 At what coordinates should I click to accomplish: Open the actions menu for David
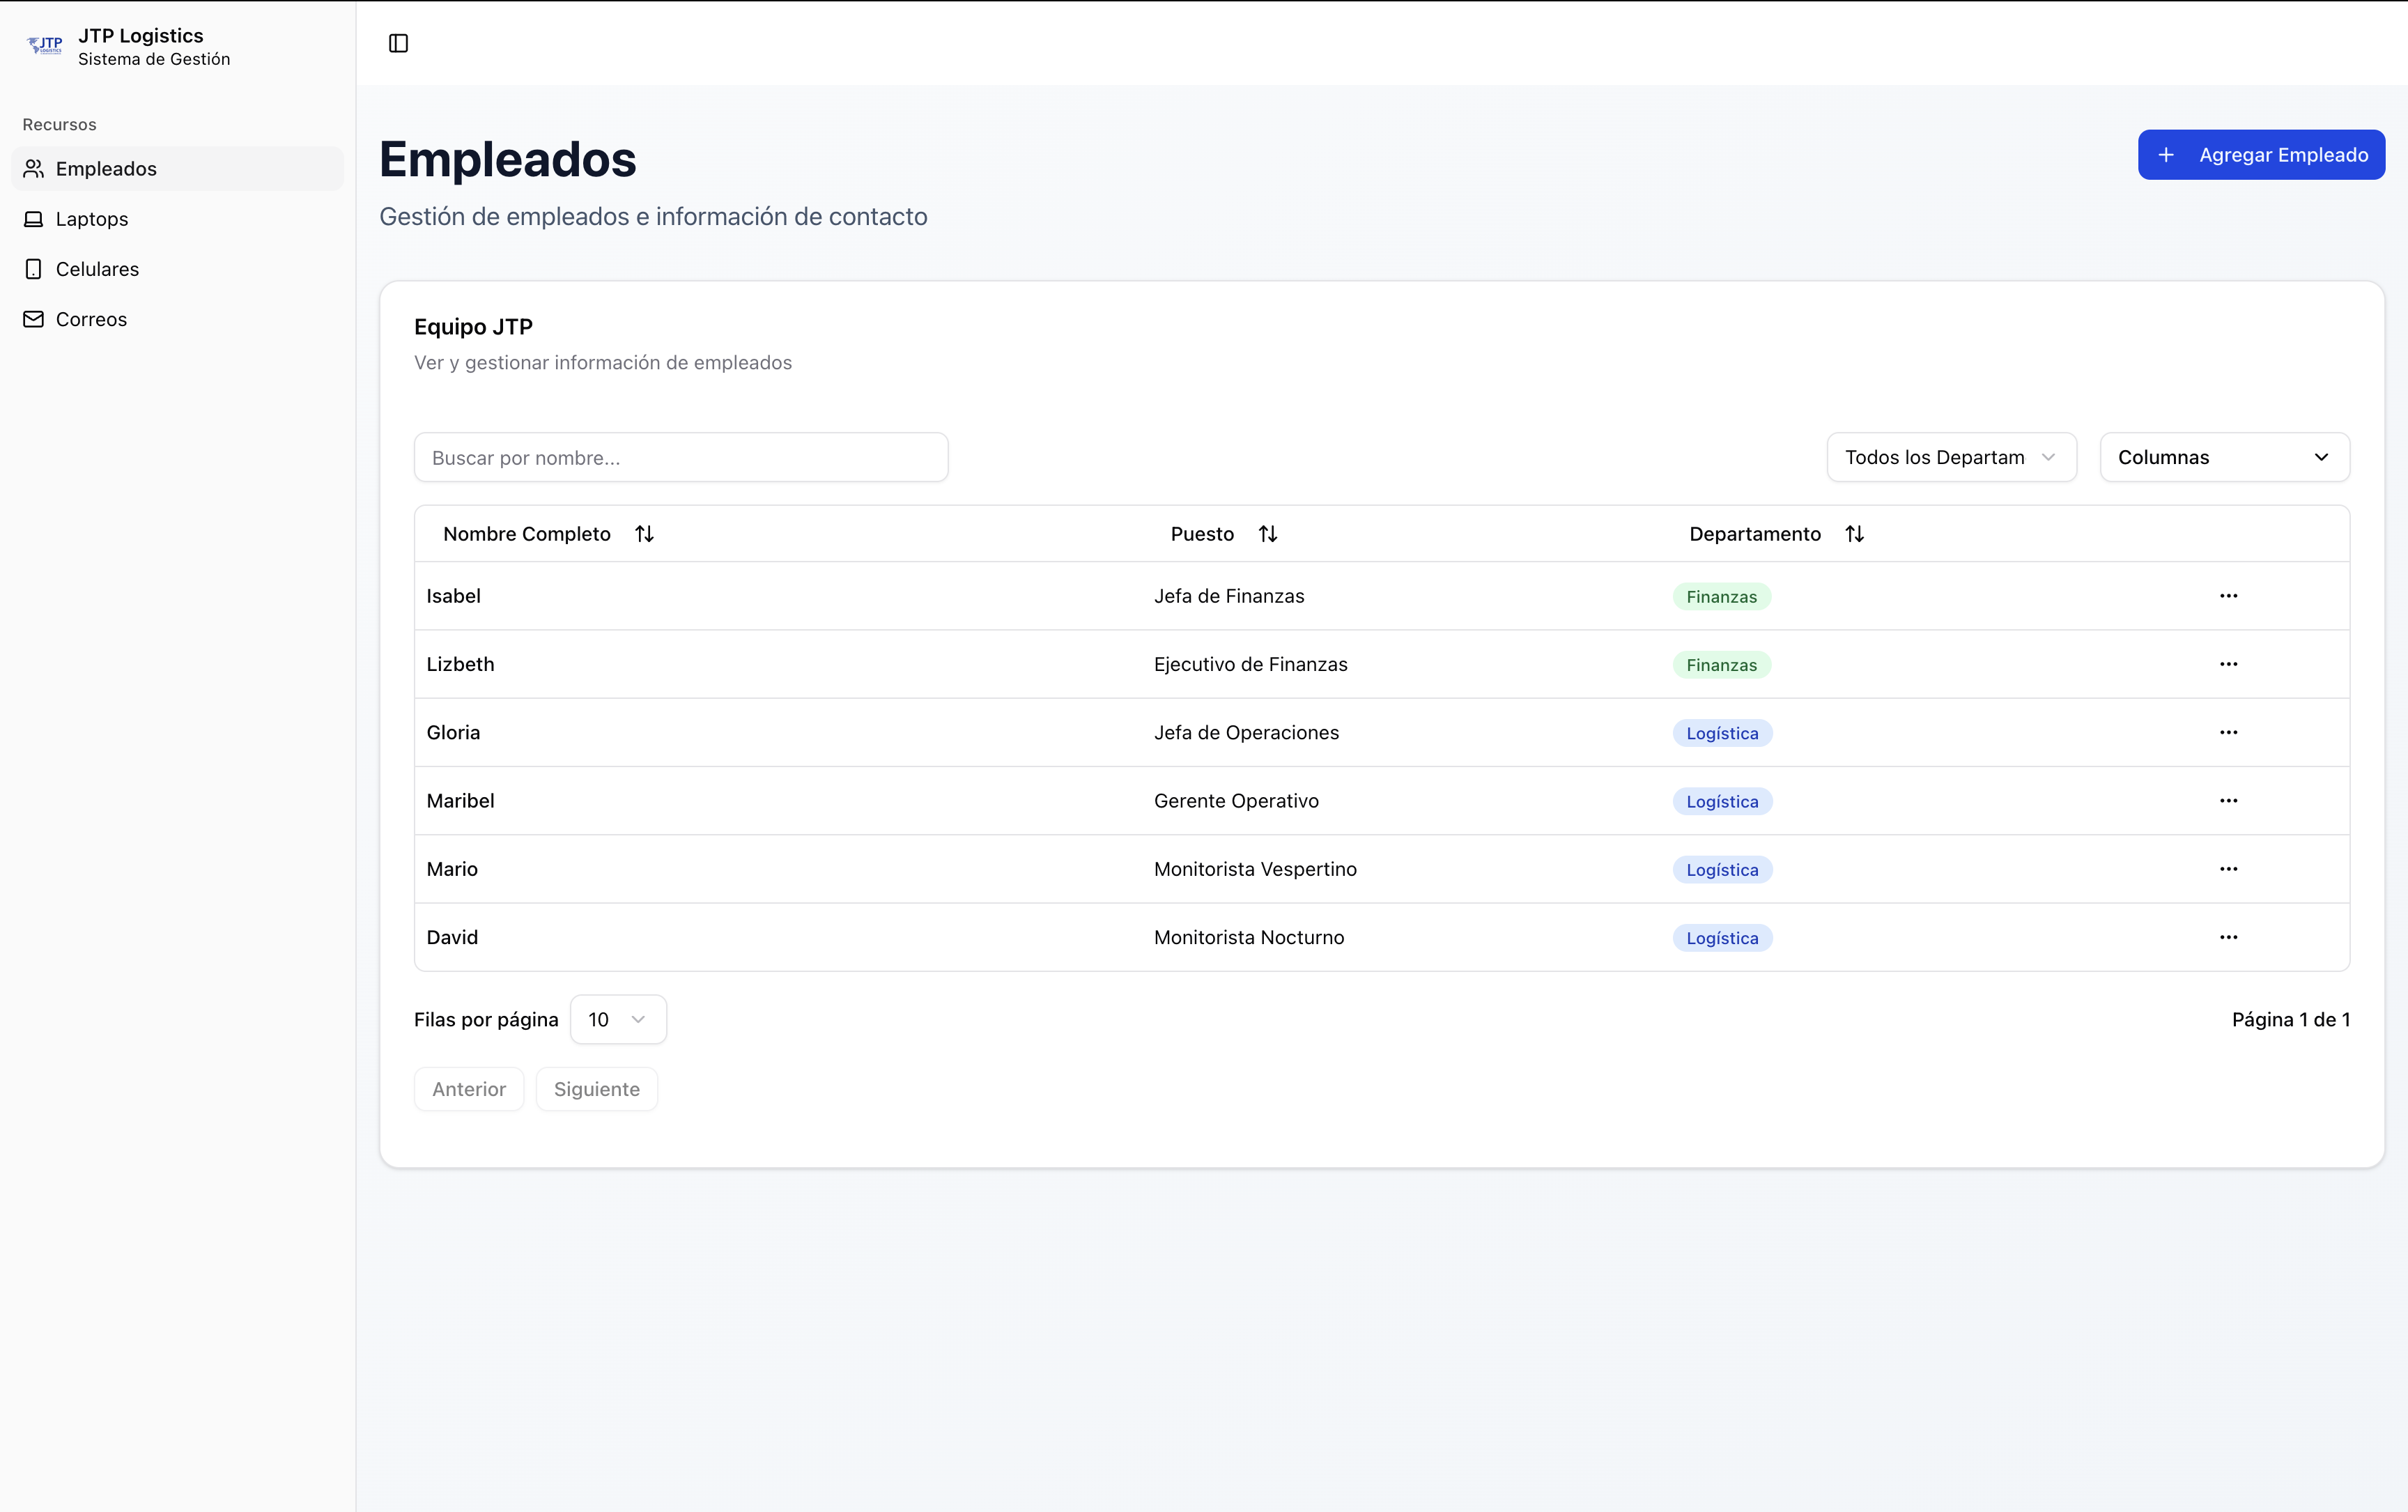[2228, 937]
